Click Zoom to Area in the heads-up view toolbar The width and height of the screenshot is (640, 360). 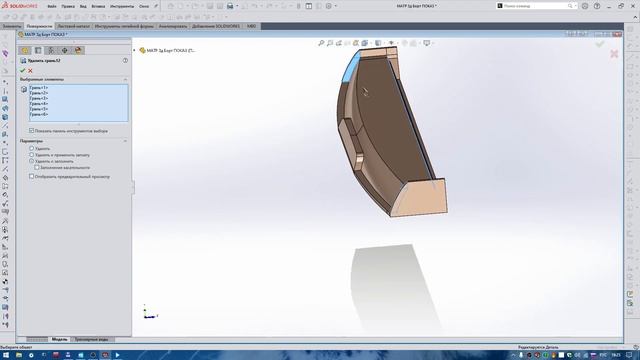click(x=330, y=43)
